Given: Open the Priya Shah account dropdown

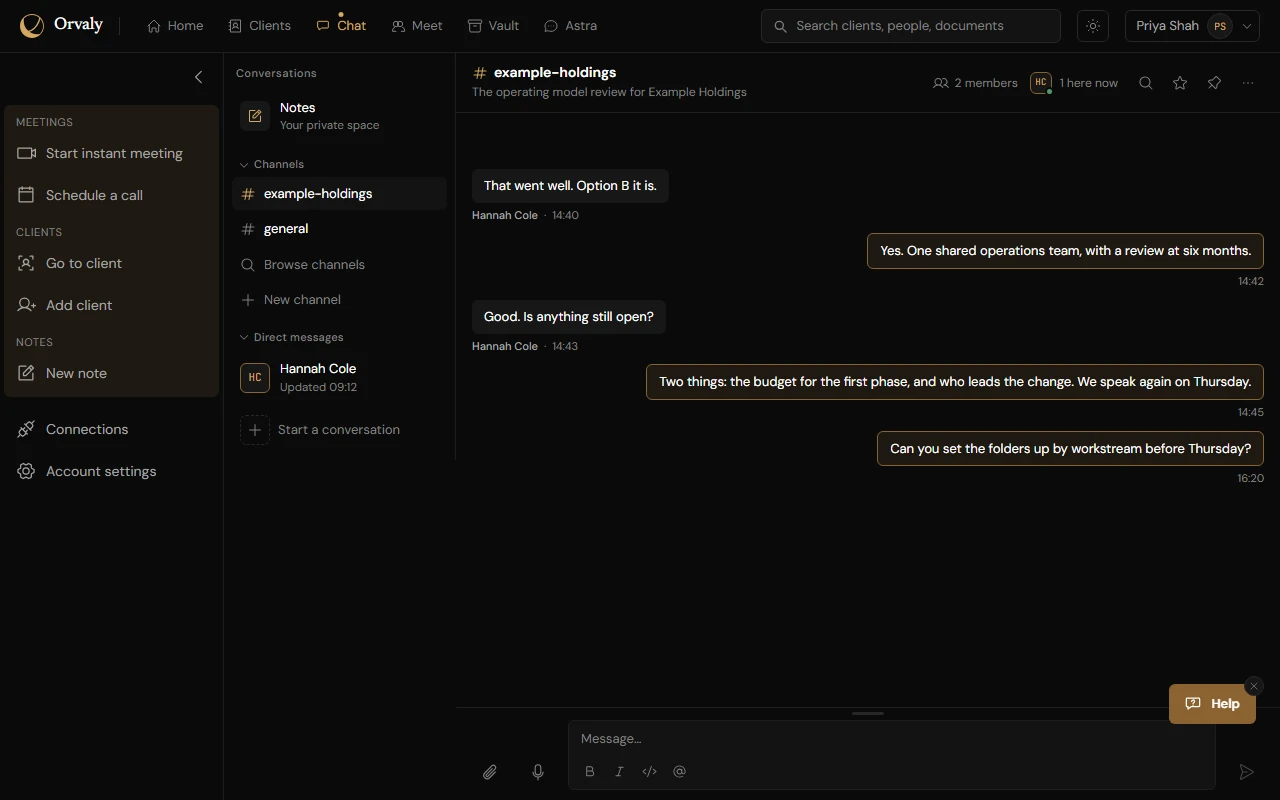Looking at the screenshot, I should [1192, 26].
